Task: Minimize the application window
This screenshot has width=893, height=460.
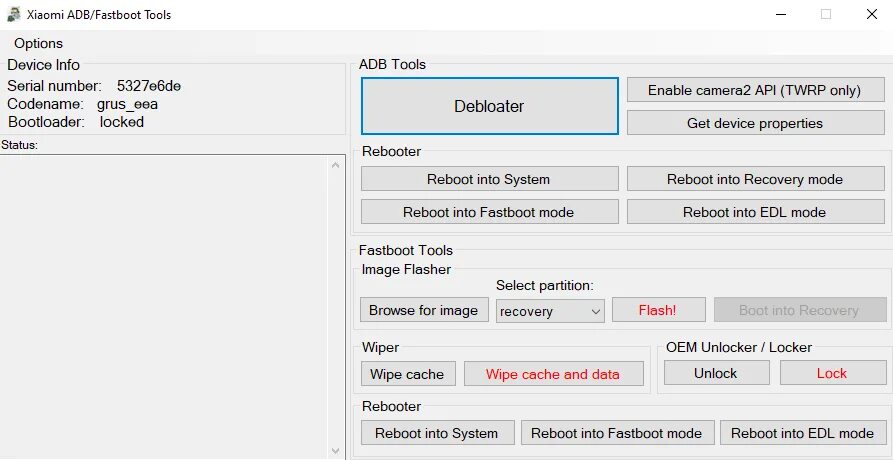Action: tap(781, 14)
